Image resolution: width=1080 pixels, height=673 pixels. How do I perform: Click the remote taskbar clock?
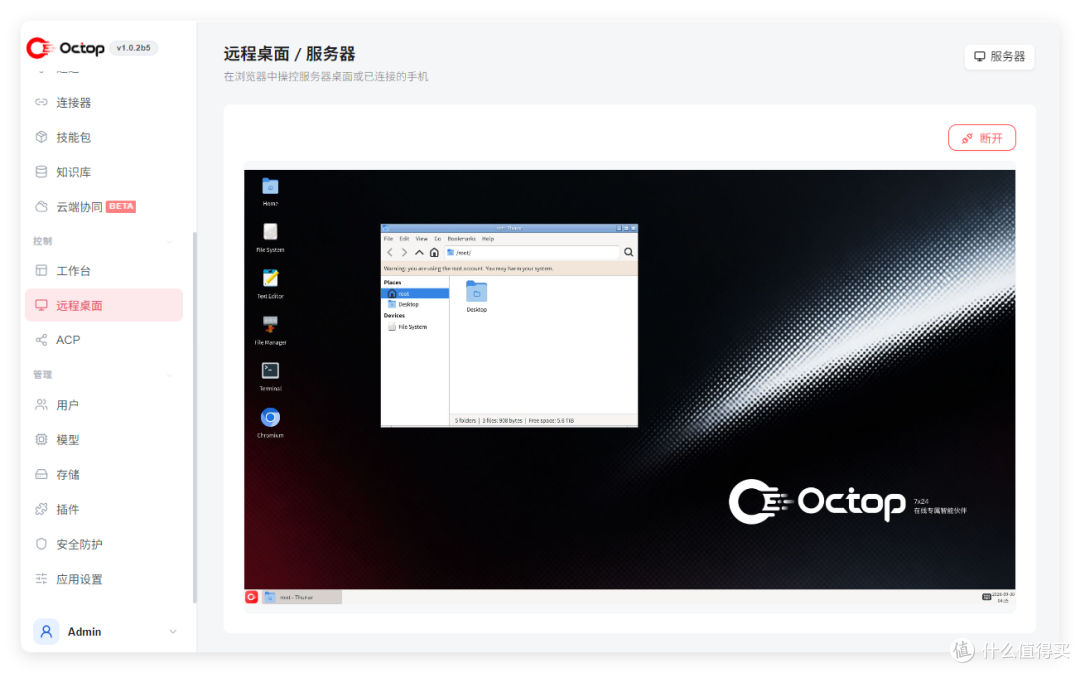1003,597
